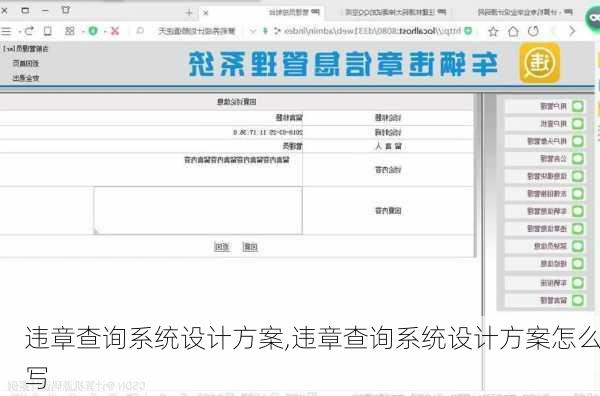Viewport: 600px width, 396px height.
Task: Click the 留言标题 value
Action: 289,118
